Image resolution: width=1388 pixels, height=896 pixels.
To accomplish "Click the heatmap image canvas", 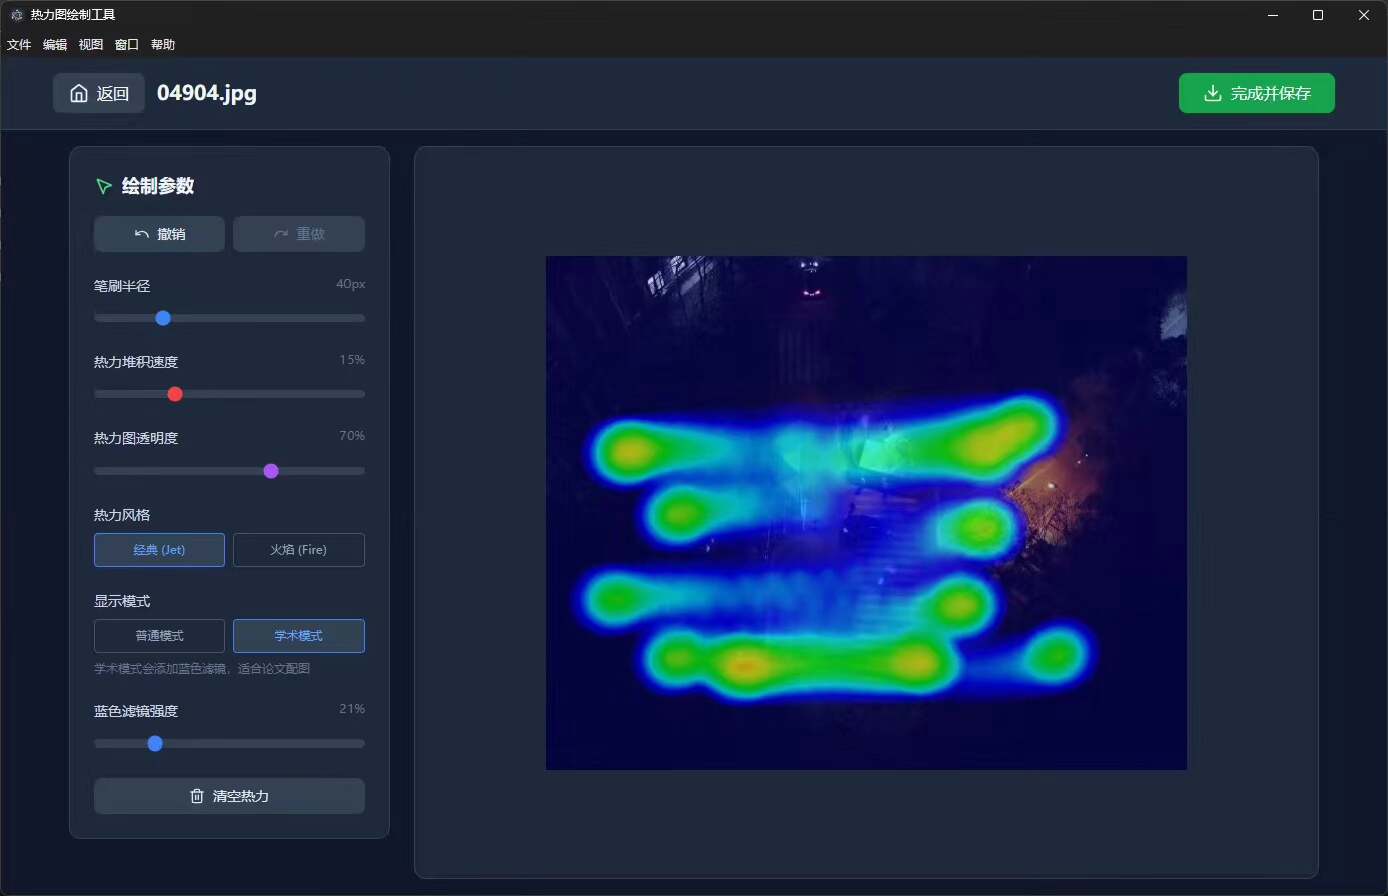I will pyautogui.click(x=866, y=513).
